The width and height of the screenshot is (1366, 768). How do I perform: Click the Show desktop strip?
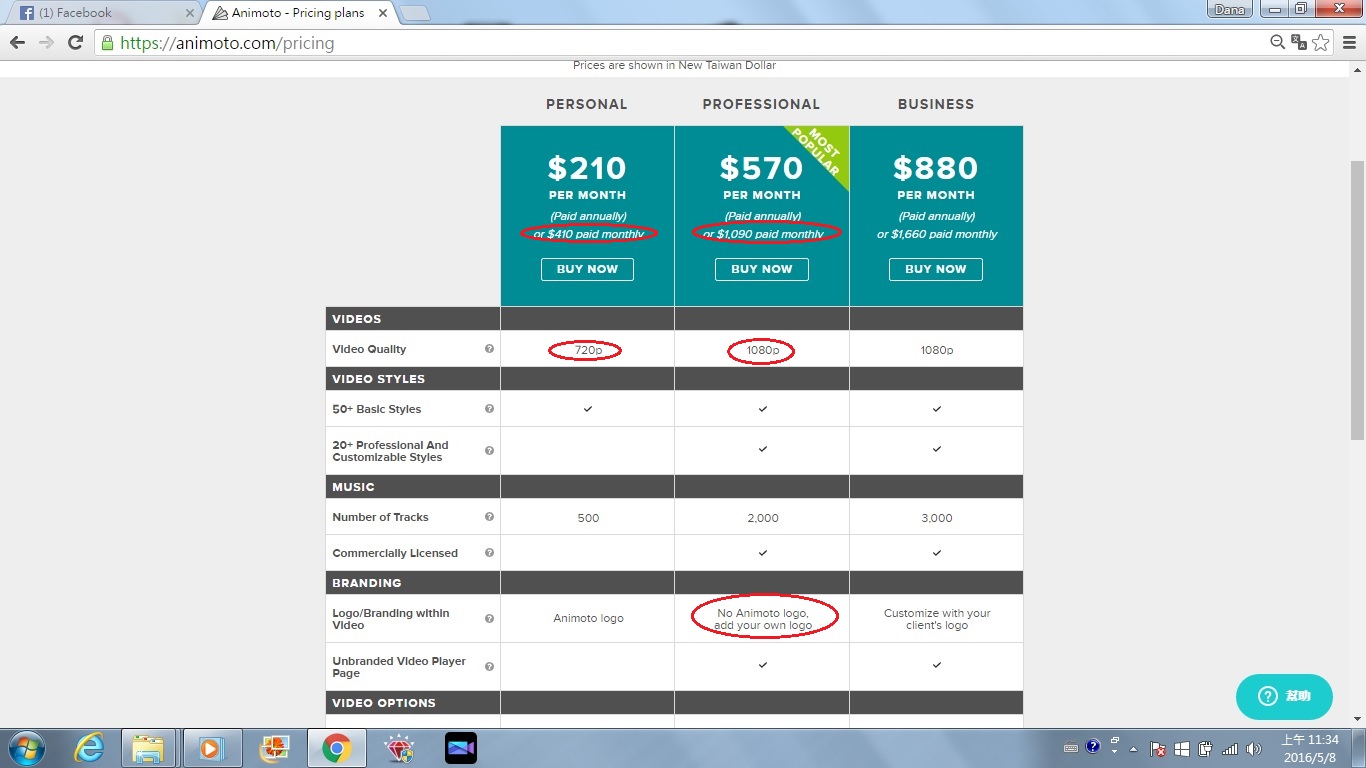coord(1359,748)
